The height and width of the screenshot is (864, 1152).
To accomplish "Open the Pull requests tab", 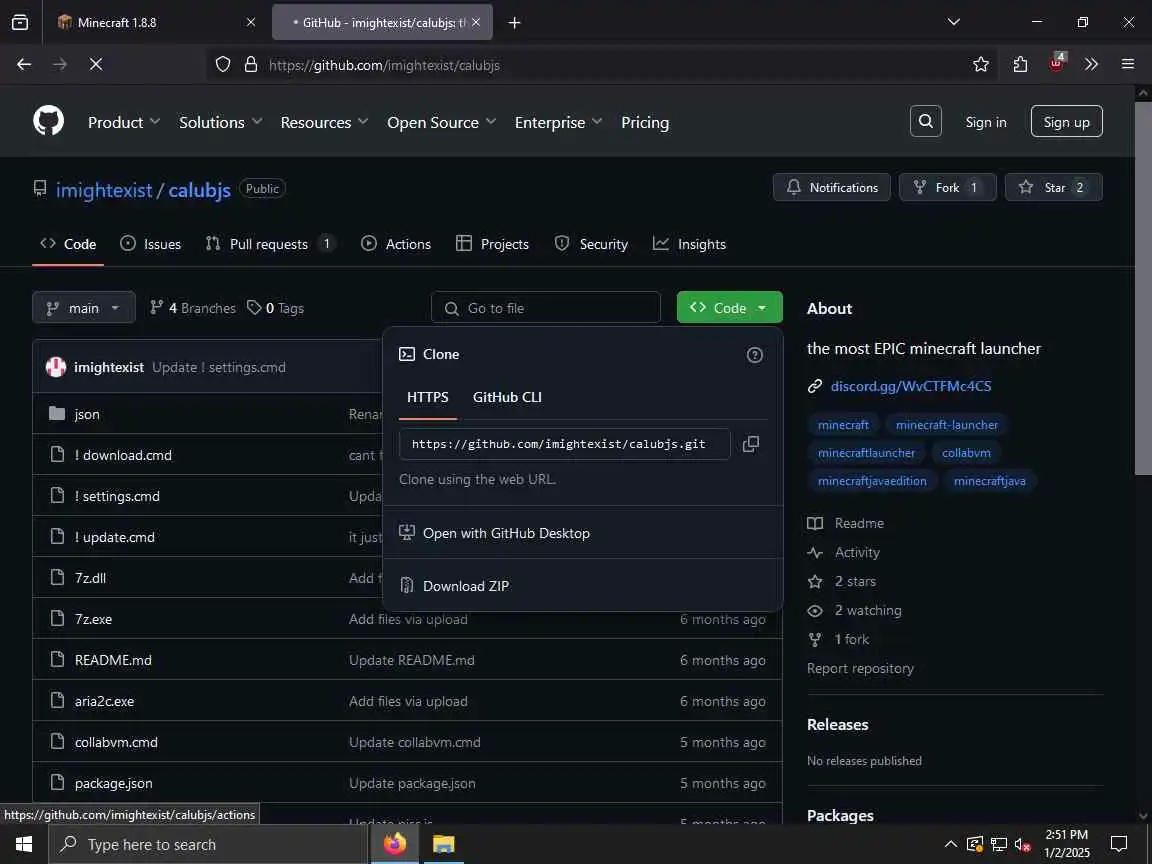I will pyautogui.click(x=270, y=244).
